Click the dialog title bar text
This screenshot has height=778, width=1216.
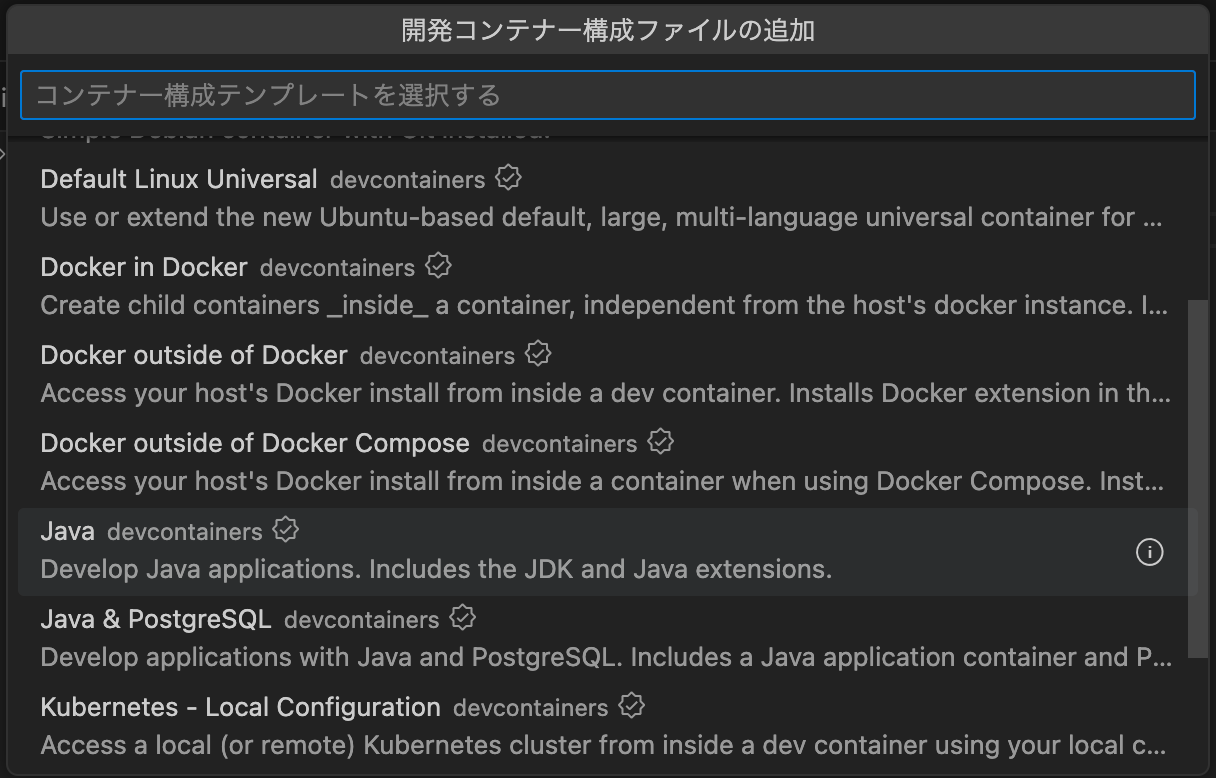tap(608, 30)
